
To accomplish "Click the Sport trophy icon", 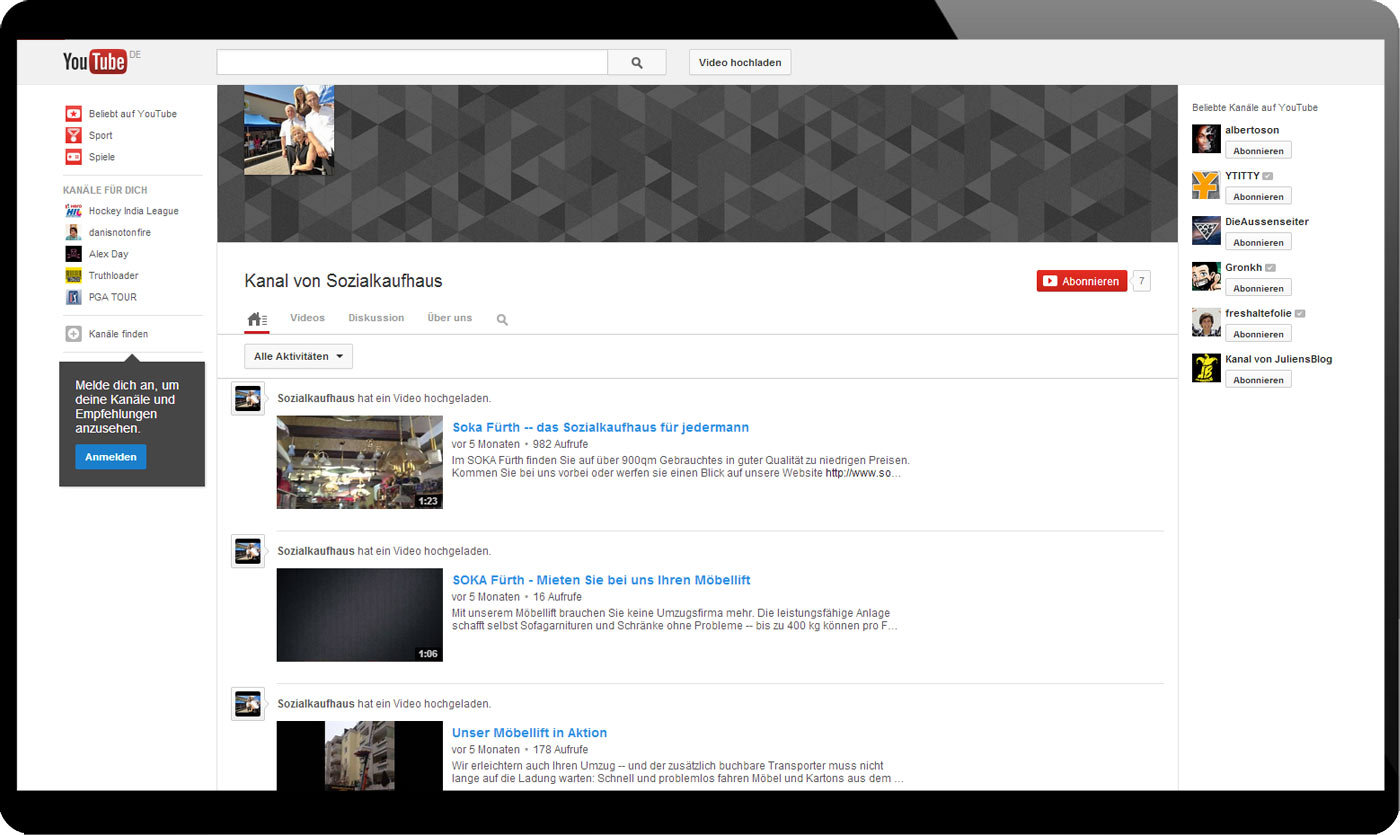I will pyautogui.click(x=73, y=135).
